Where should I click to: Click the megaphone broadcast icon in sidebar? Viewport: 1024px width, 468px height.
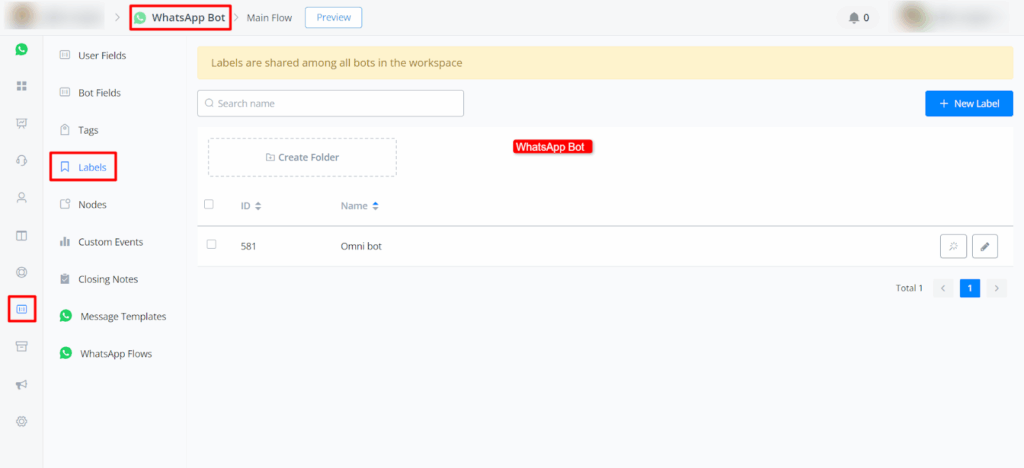(21, 384)
